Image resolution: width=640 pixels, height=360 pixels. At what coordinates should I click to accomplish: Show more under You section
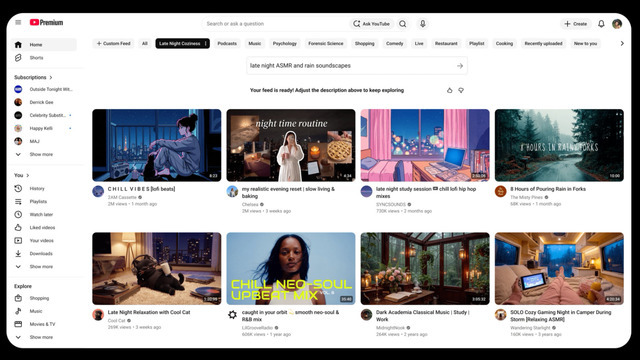[44, 267]
